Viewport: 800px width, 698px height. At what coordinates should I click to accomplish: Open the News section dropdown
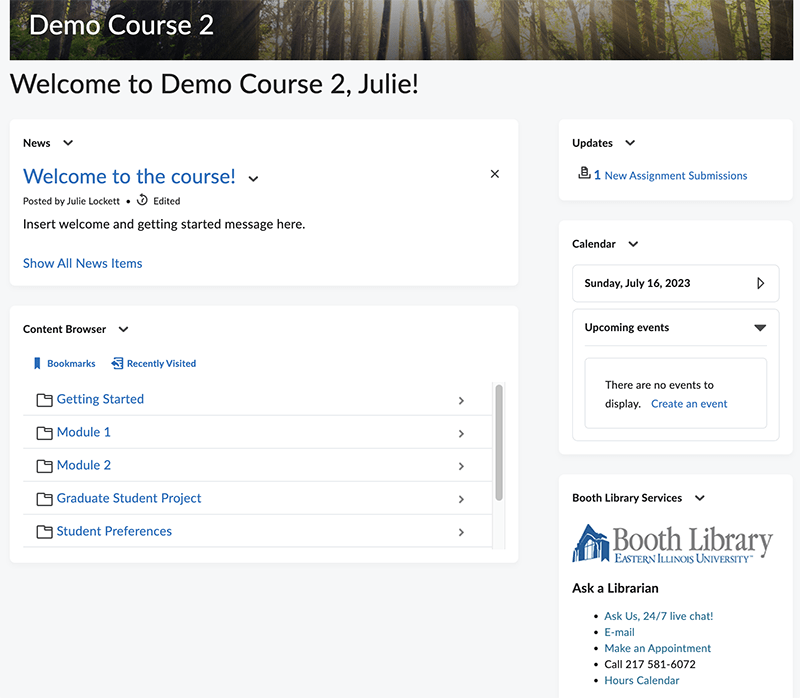point(67,143)
